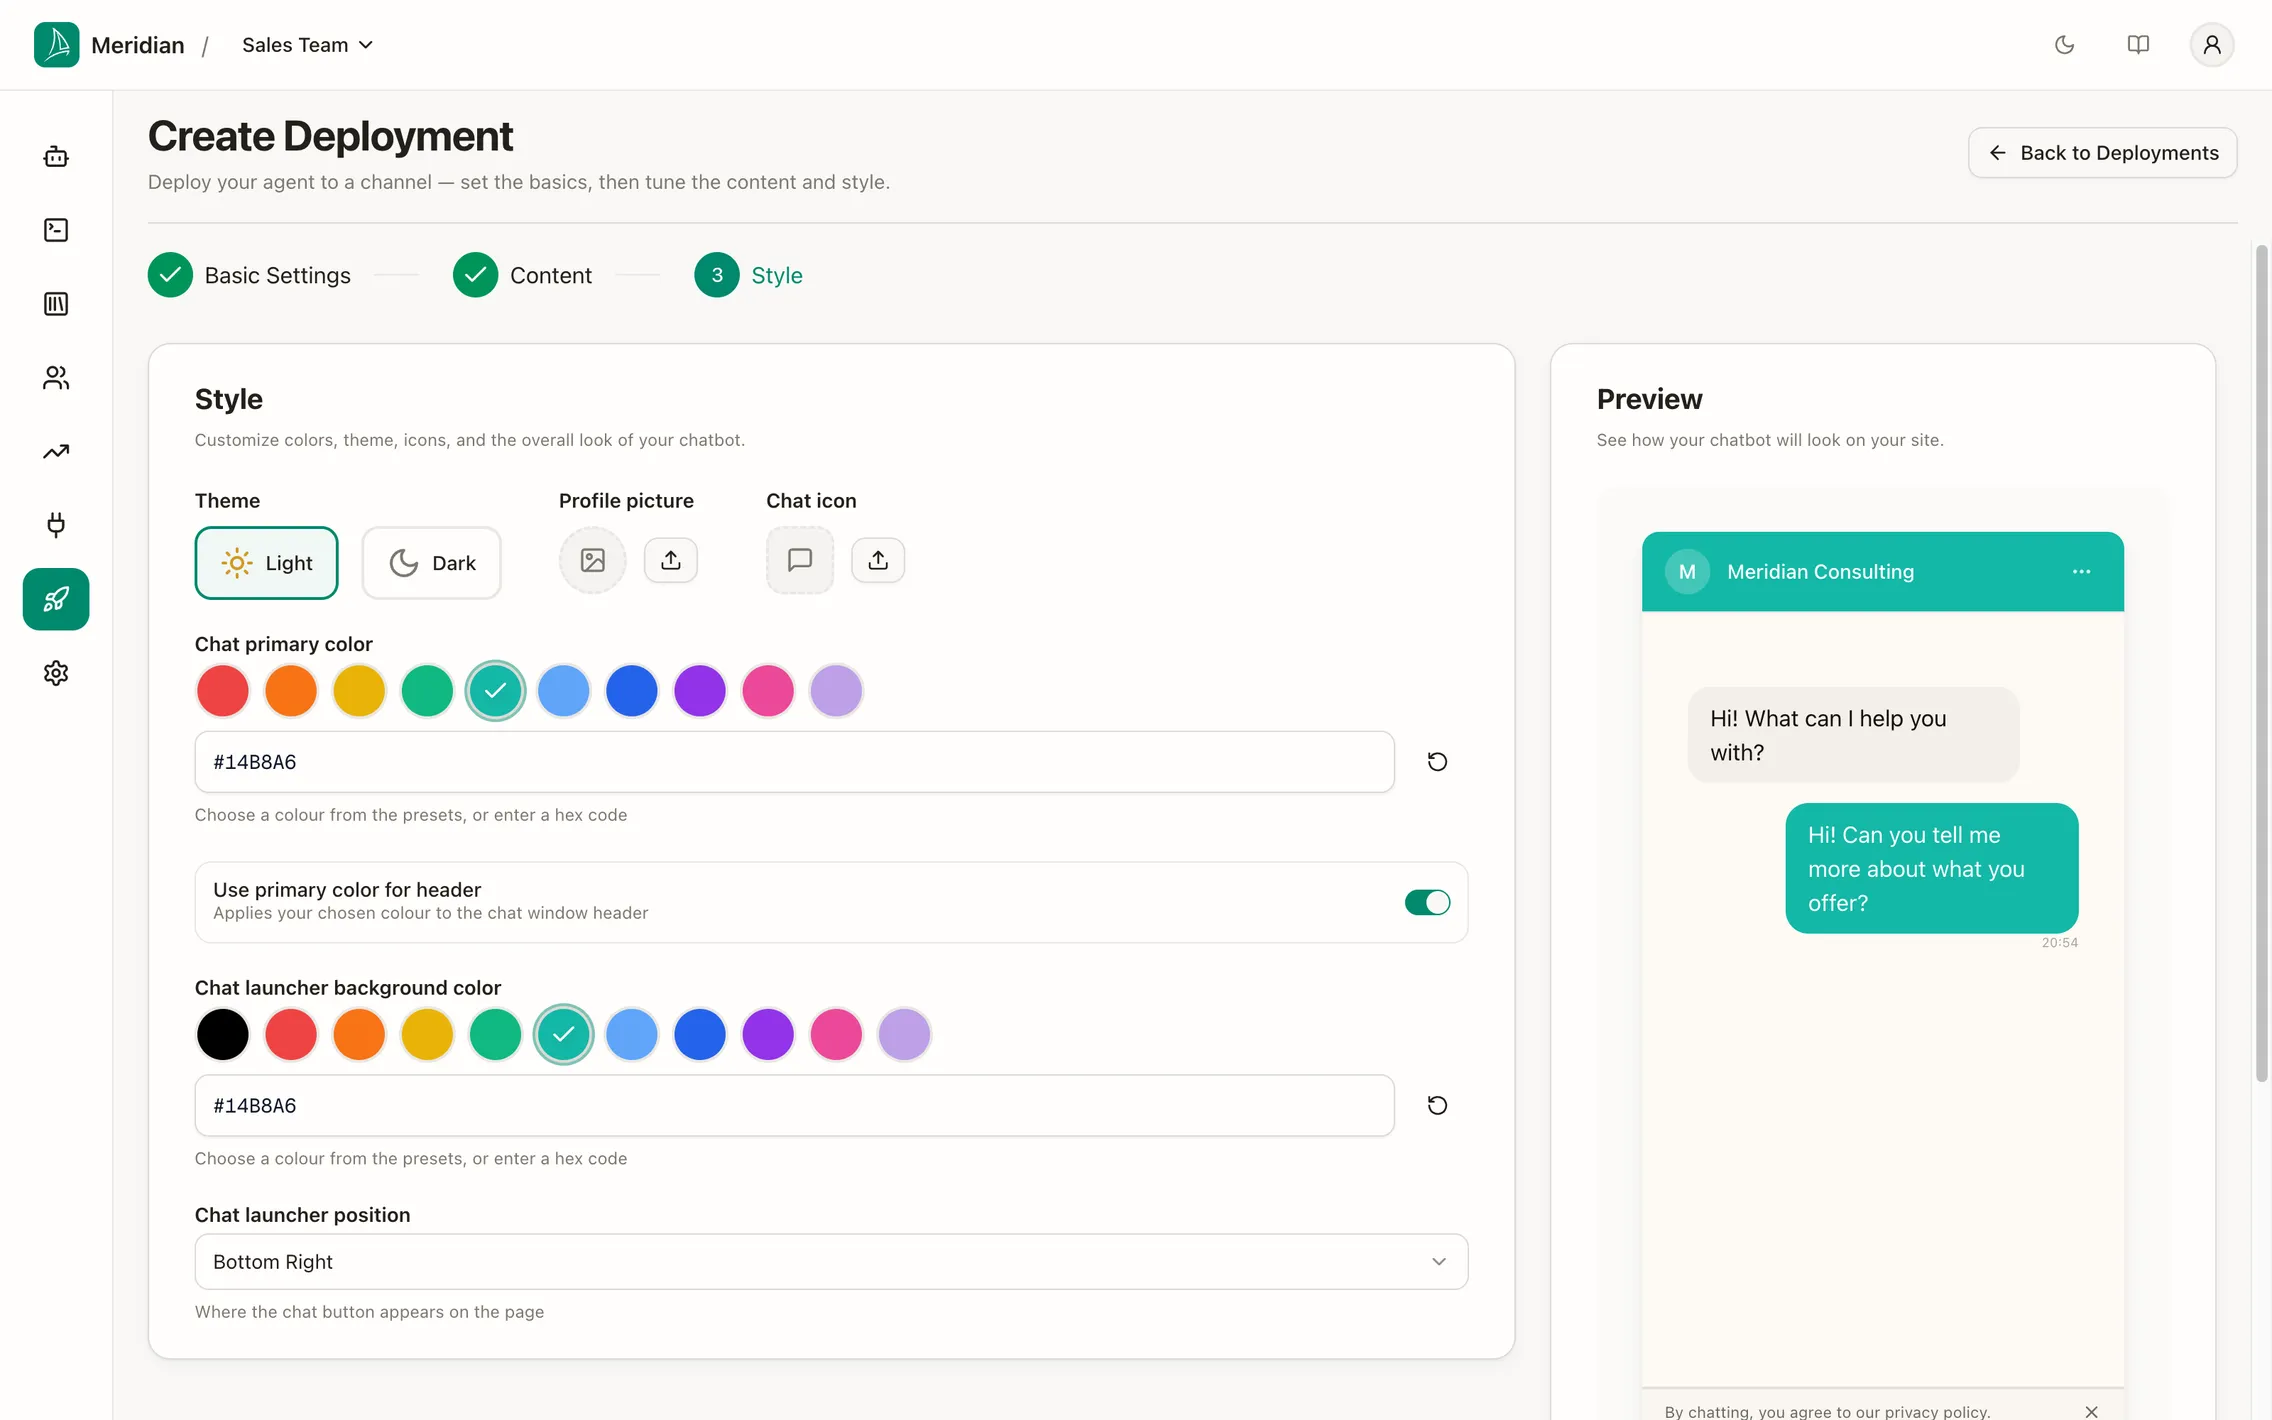Click the page vertical scrollbar
2272x1420 pixels.
pos(2262,663)
